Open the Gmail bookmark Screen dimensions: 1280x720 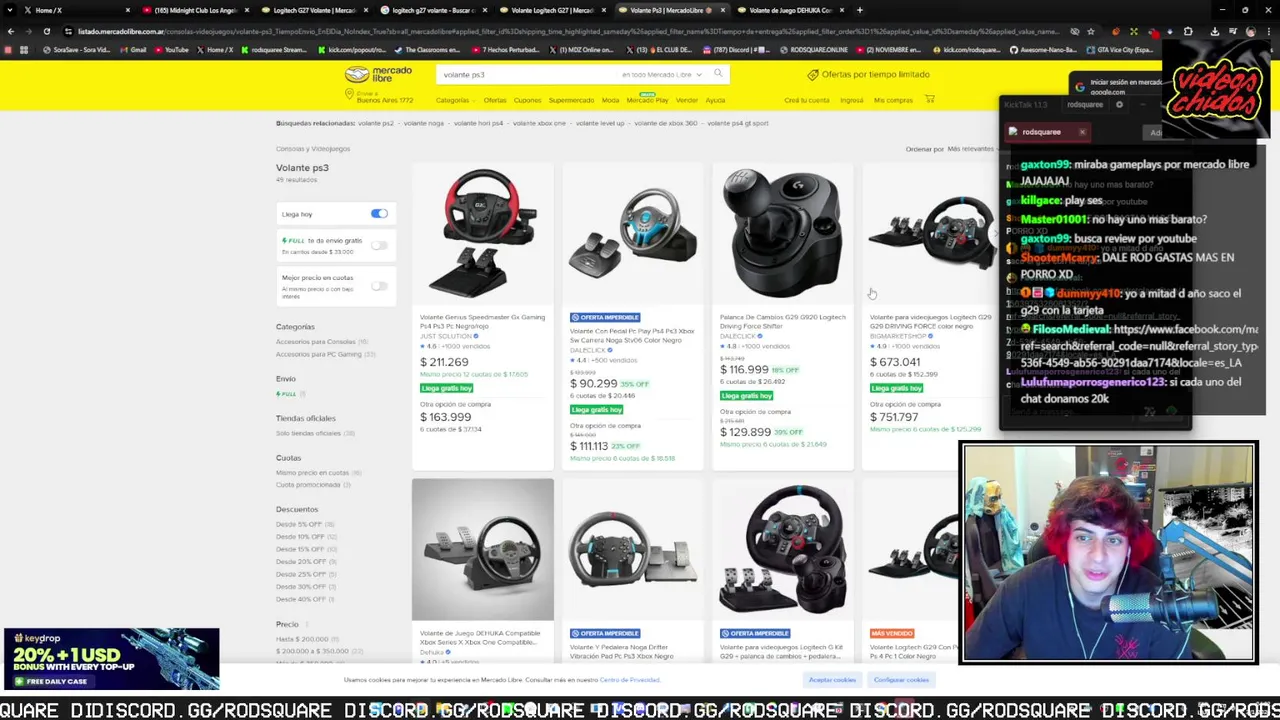132,49
